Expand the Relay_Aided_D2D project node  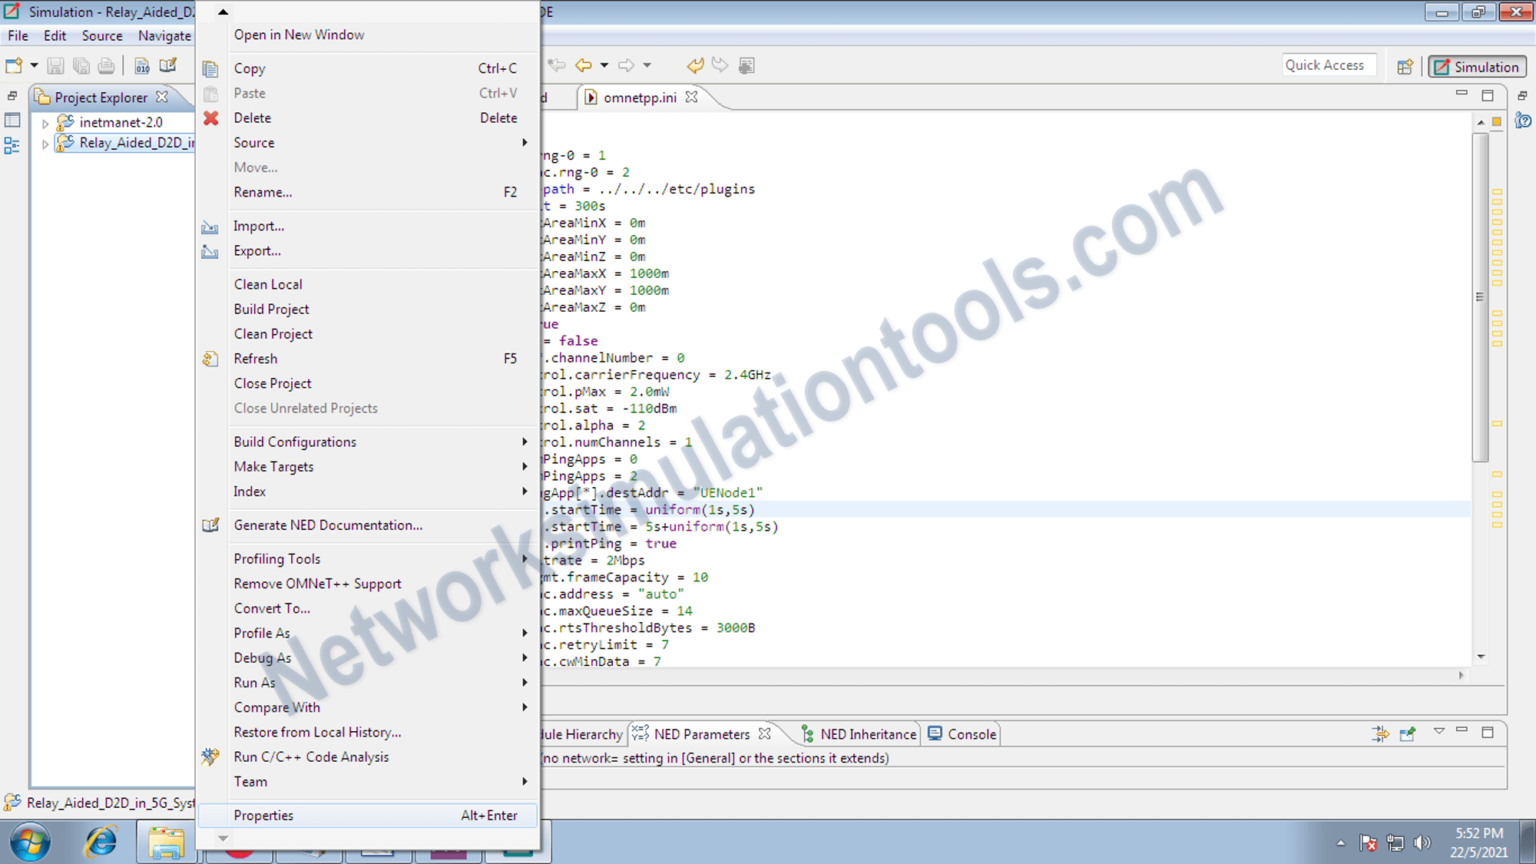[44, 142]
